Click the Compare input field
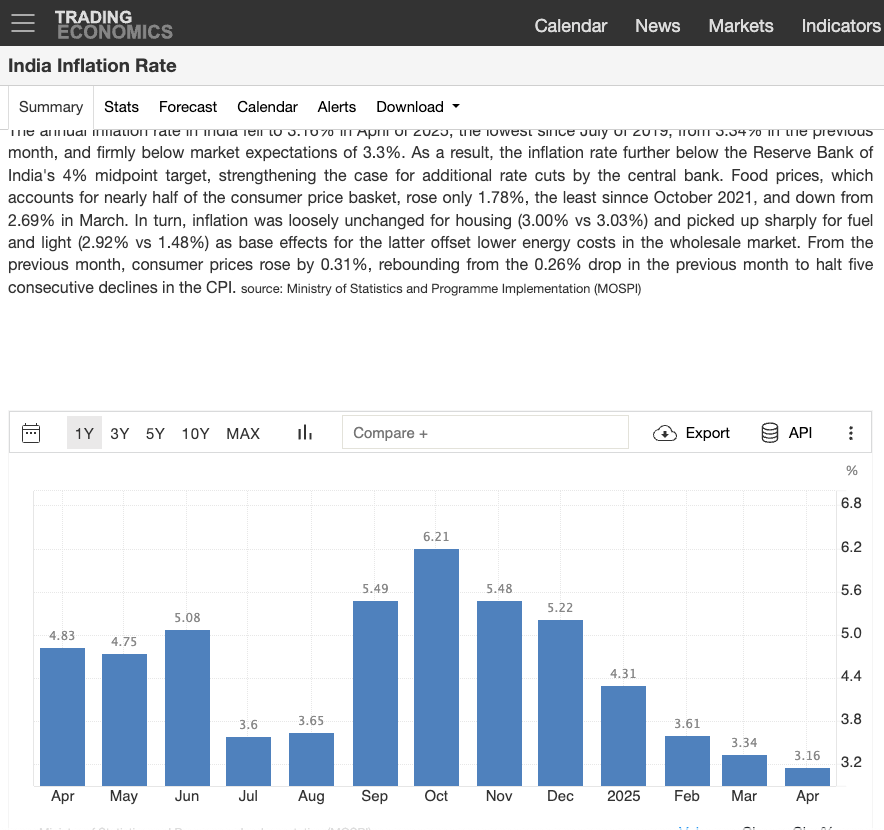The height and width of the screenshot is (830, 884). point(485,433)
